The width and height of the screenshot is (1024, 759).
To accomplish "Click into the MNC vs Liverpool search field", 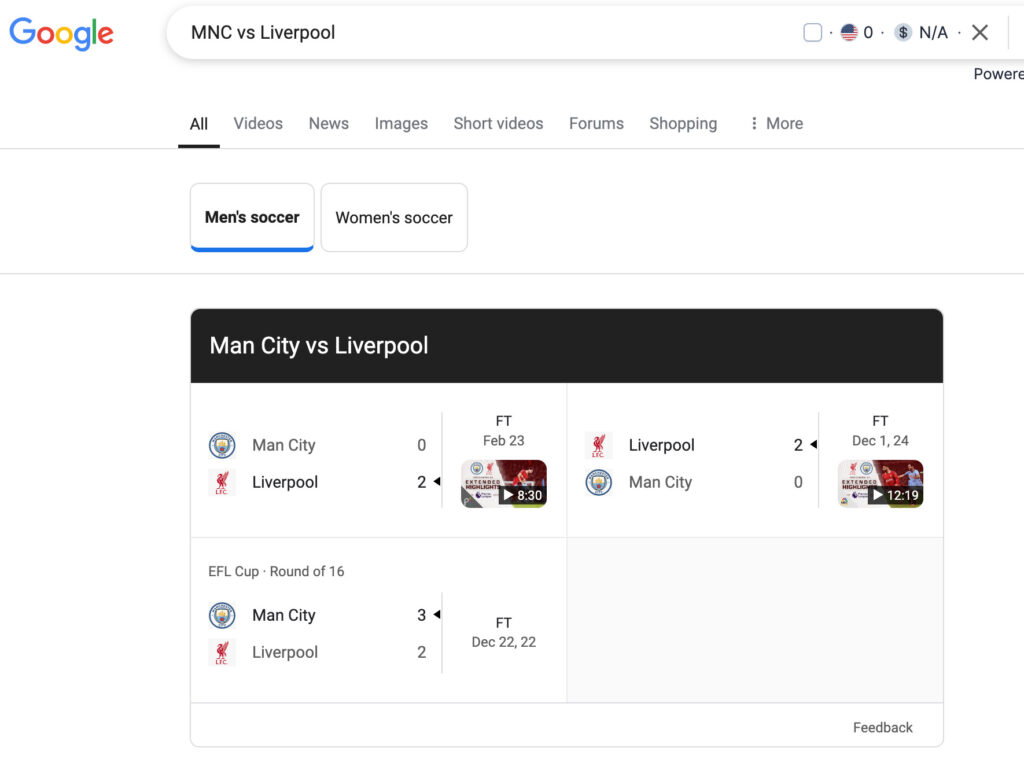I will pyautogui.click(x=483, y=33).
